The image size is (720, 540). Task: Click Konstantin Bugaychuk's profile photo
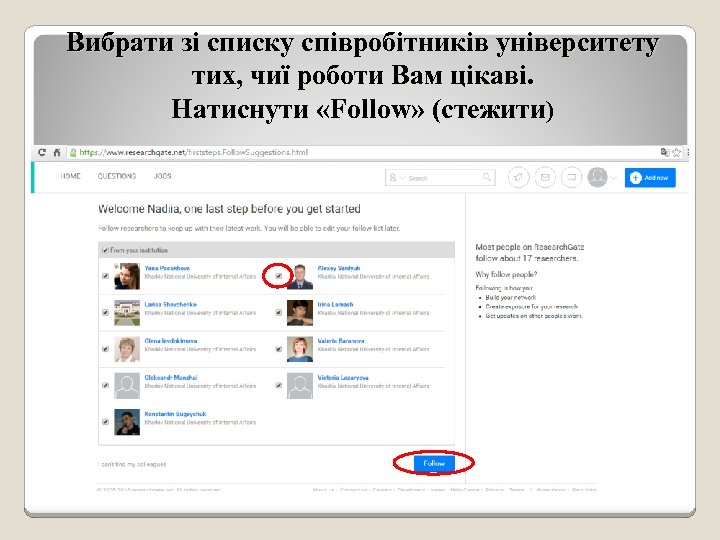[x=127, y=422]
